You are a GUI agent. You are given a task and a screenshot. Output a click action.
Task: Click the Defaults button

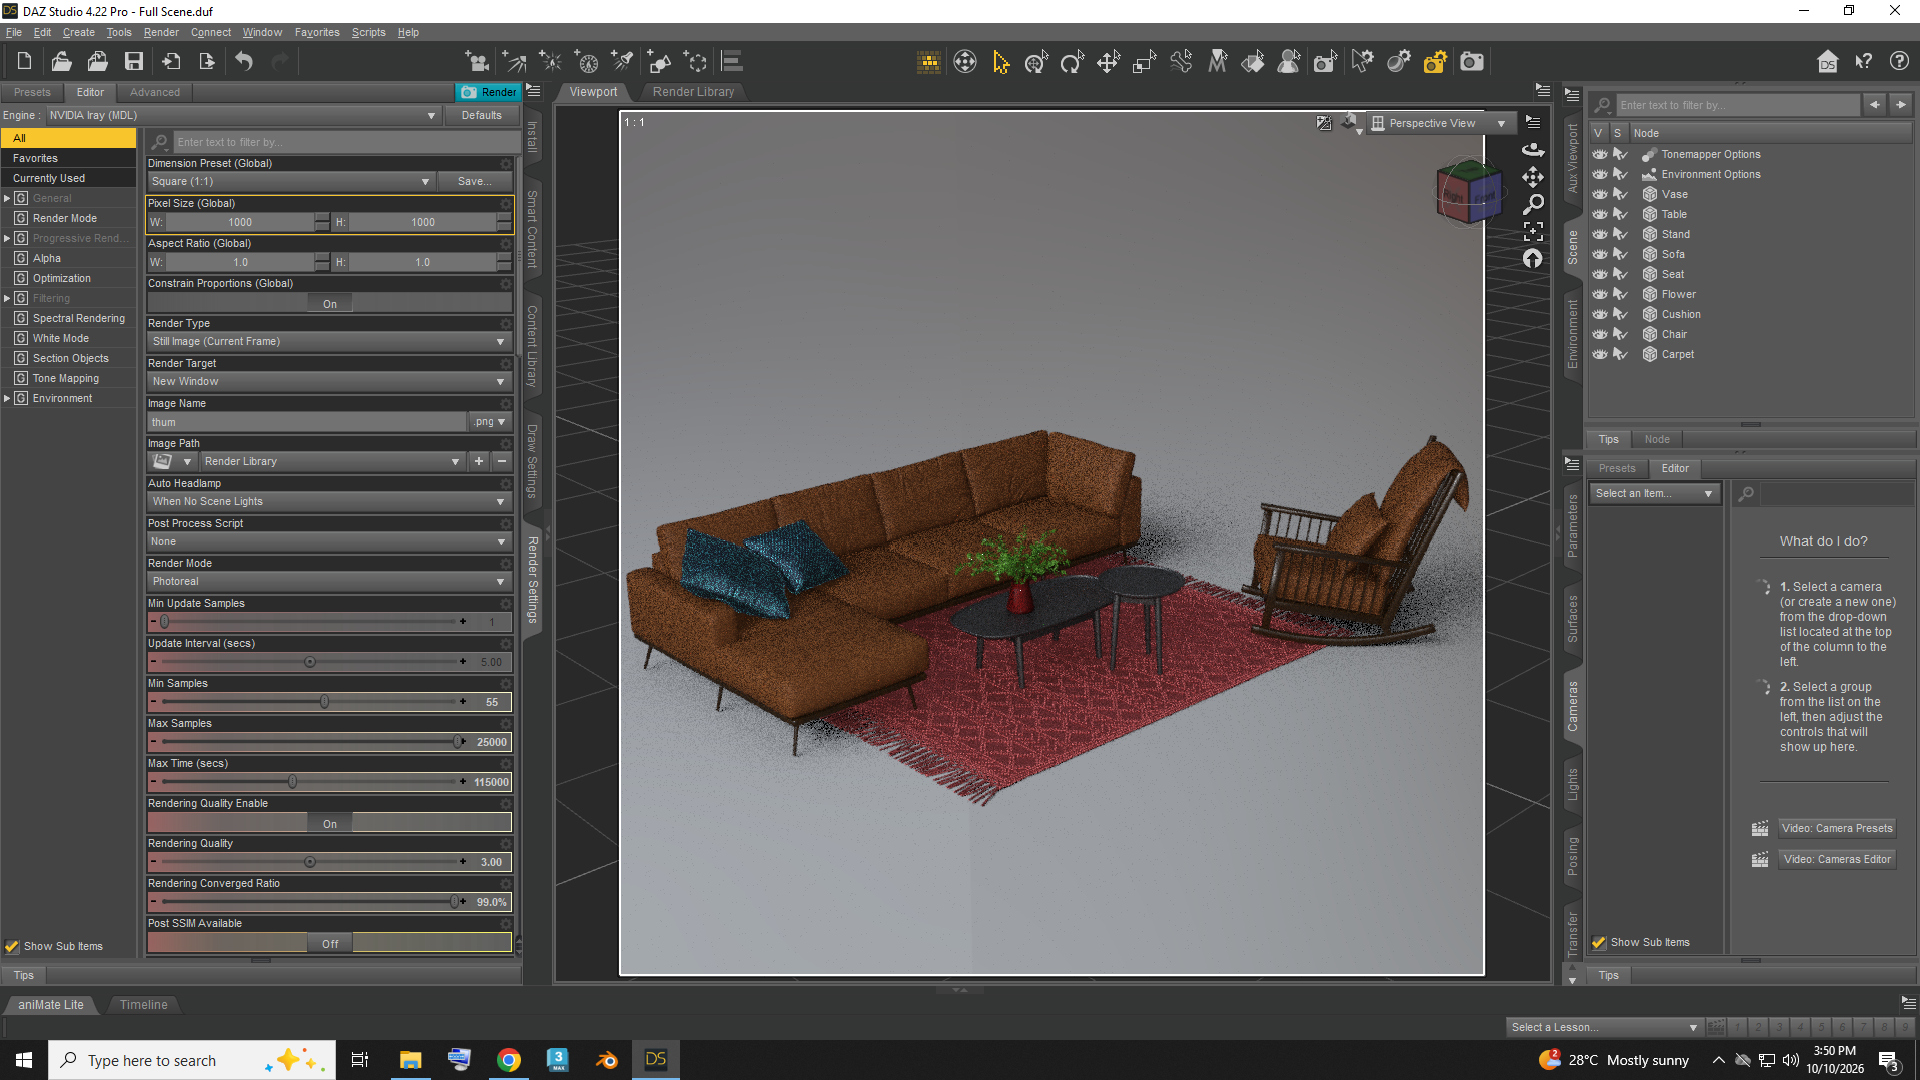coord(482,115)
